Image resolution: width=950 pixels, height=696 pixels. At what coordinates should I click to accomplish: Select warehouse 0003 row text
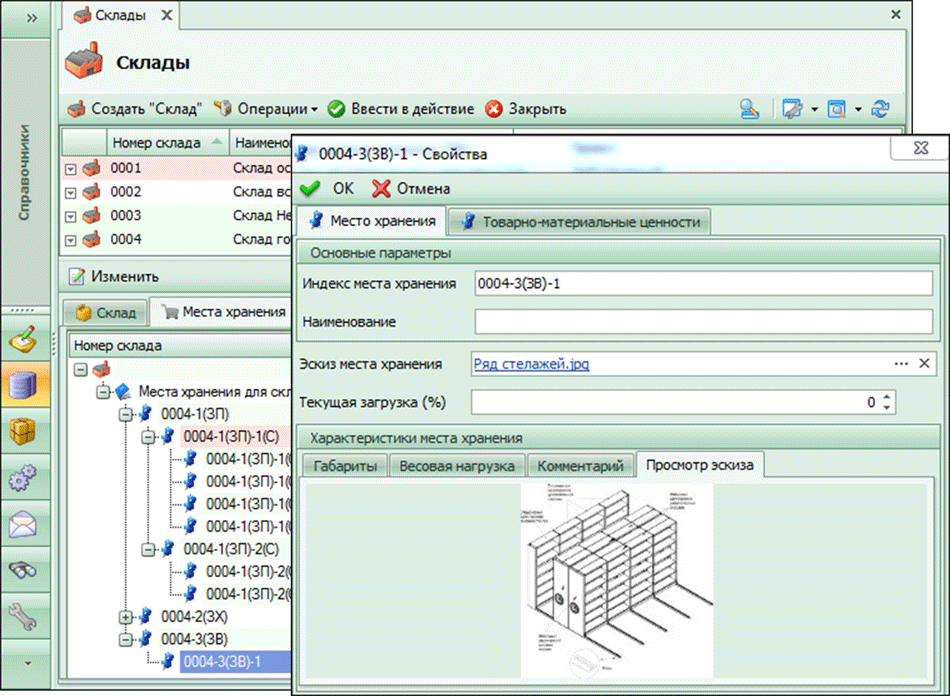click(x=126, y=216)
